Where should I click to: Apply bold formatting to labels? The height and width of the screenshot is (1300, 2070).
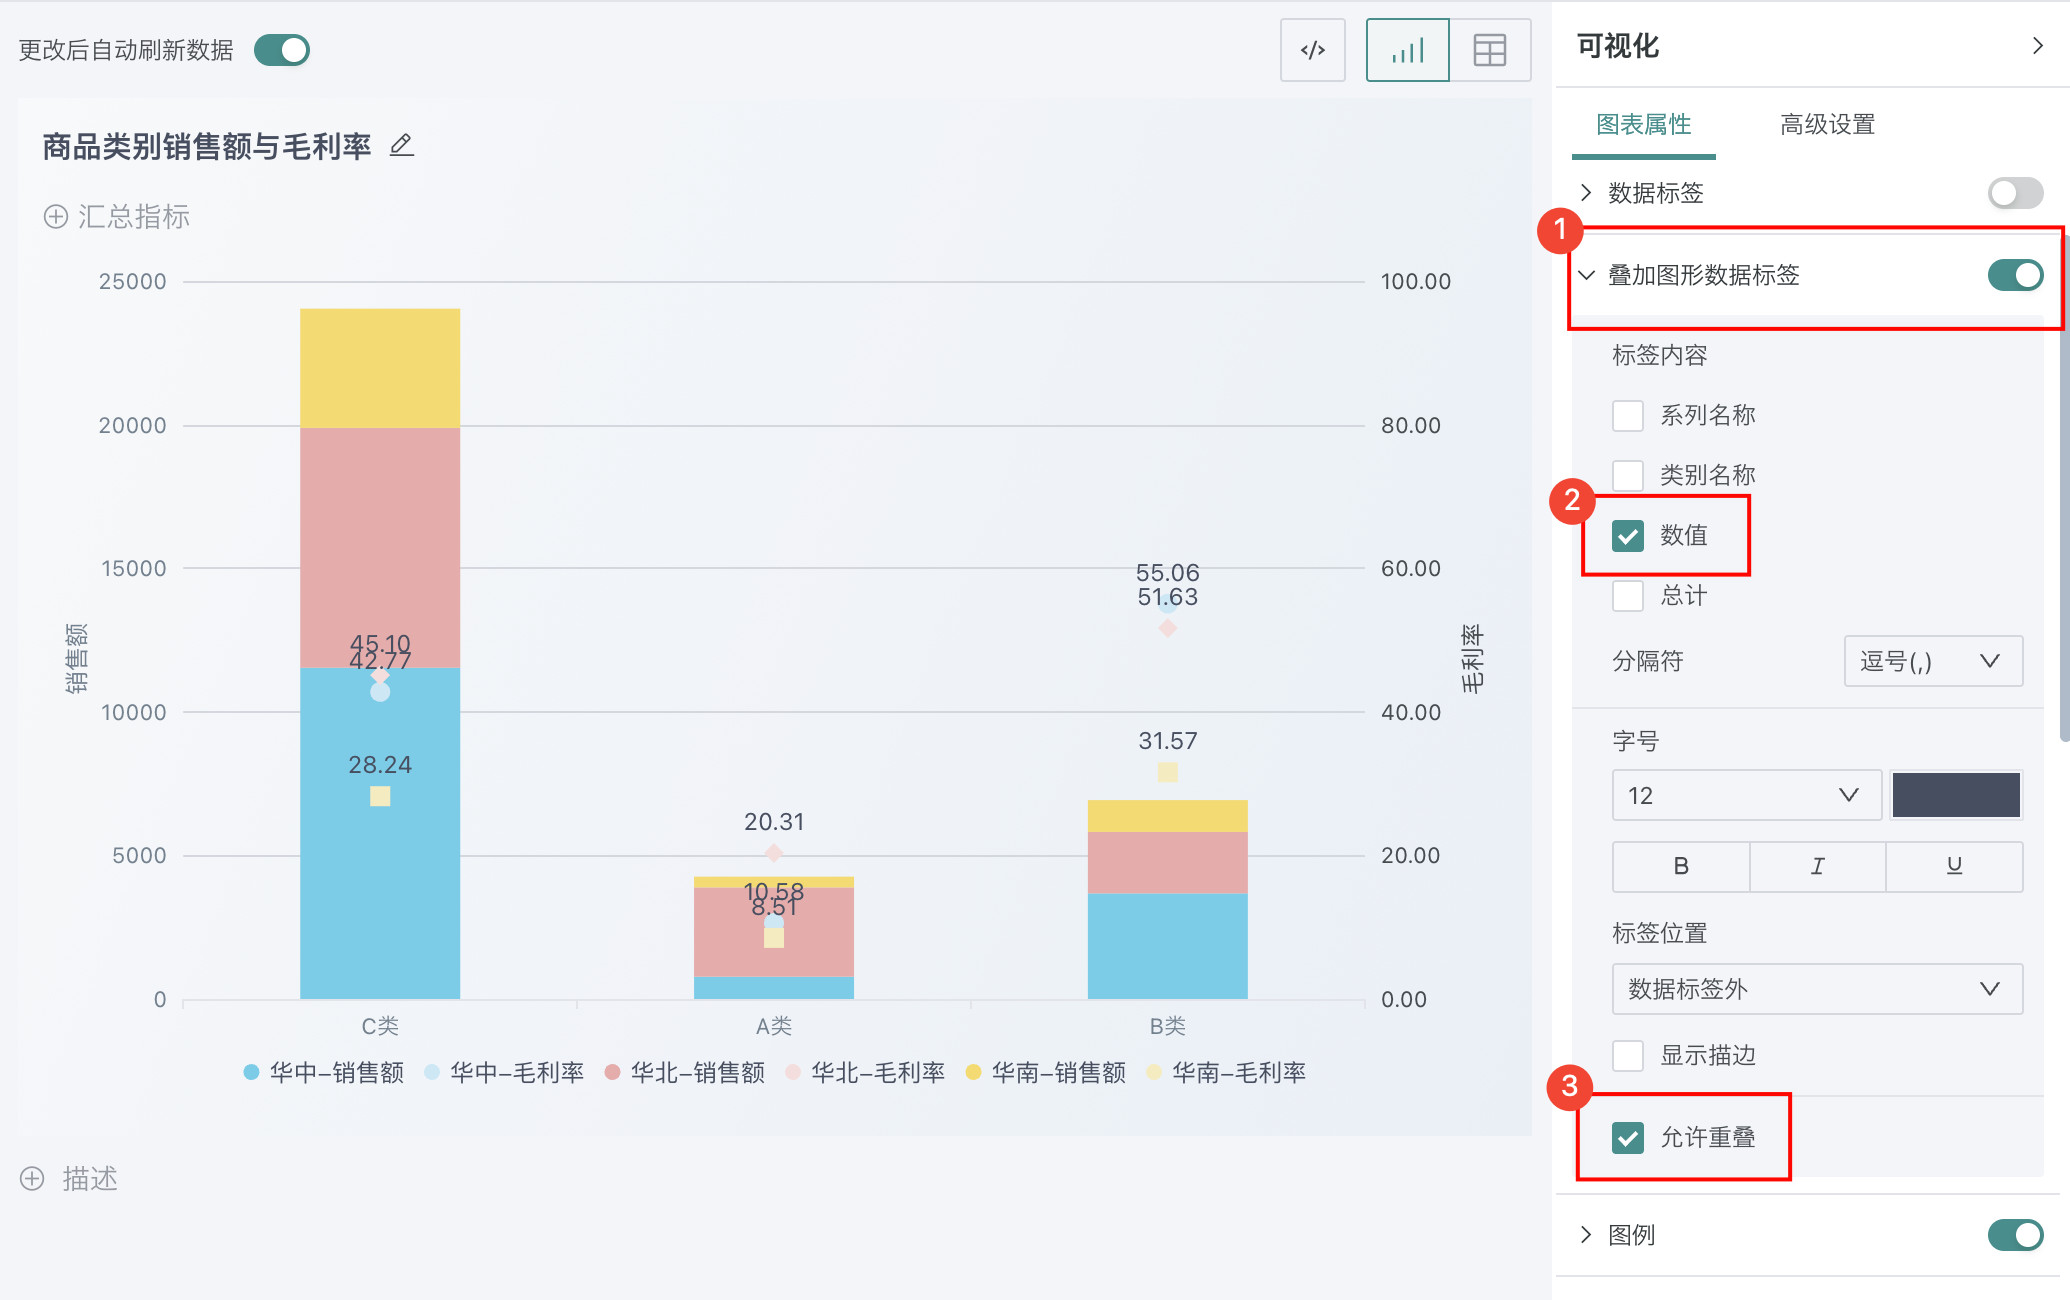(x=1681, y=866)
